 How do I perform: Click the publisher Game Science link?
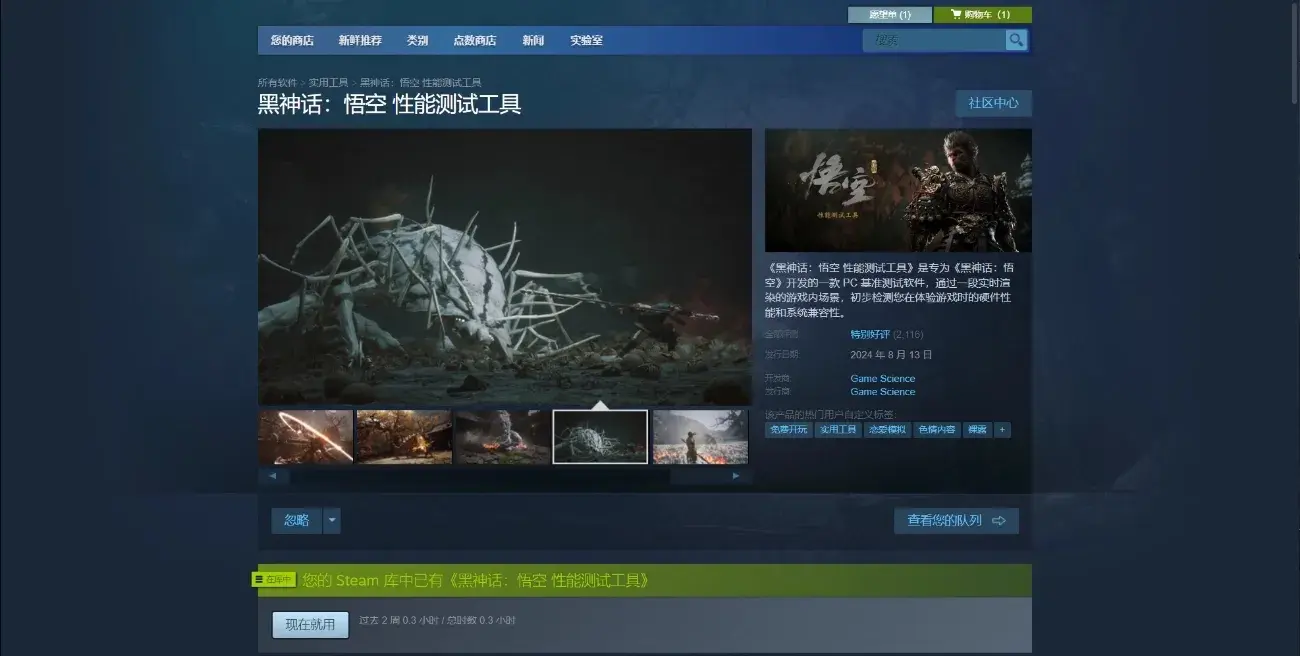[x=883, y=392]
